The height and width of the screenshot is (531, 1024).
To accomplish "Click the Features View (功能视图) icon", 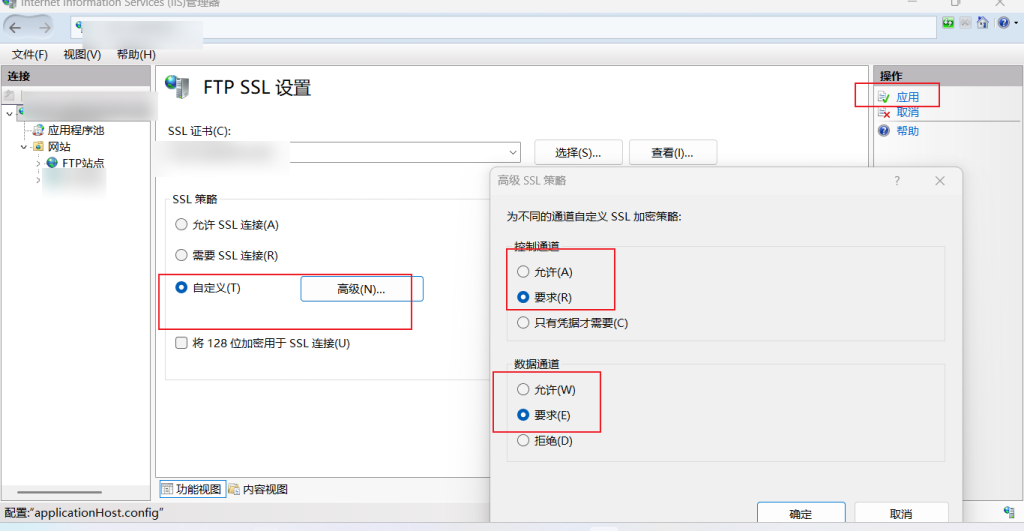I will click(167, 489).
